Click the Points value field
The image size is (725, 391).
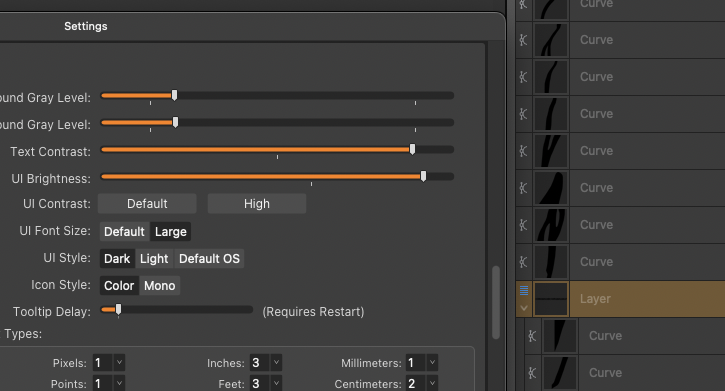103,384
